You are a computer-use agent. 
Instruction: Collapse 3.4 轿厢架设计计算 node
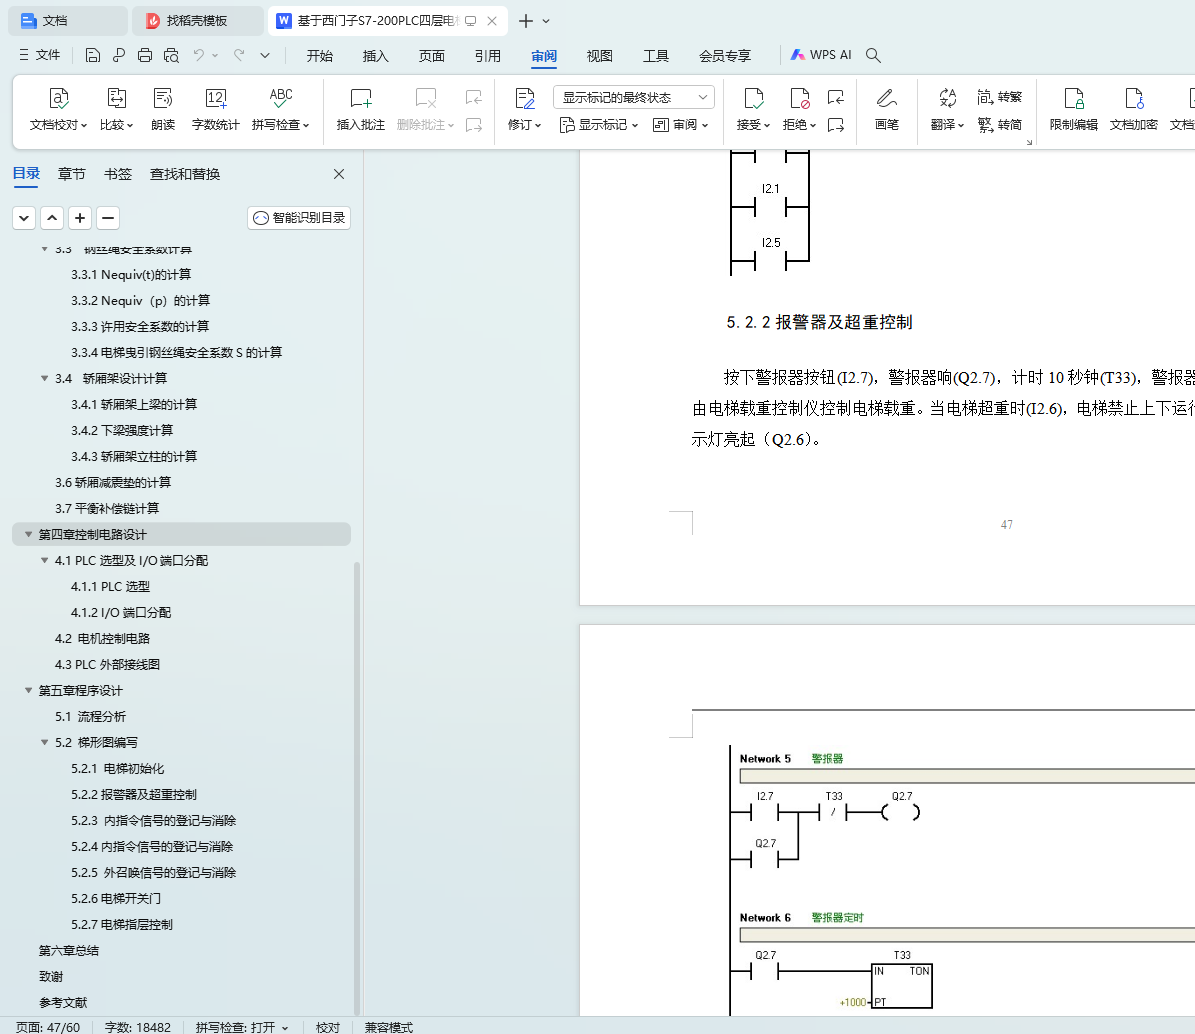click(44, 378)
